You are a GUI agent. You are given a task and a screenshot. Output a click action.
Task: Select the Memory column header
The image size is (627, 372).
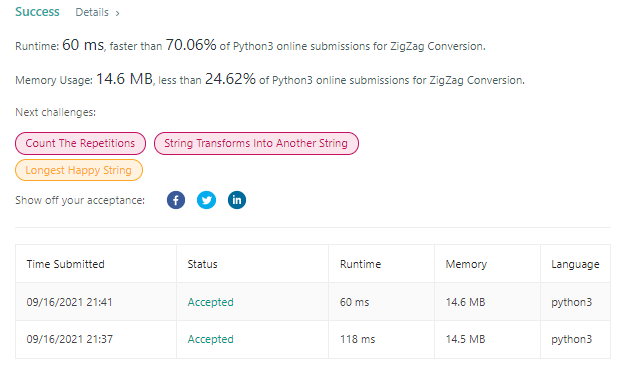(x=466, y=264)
